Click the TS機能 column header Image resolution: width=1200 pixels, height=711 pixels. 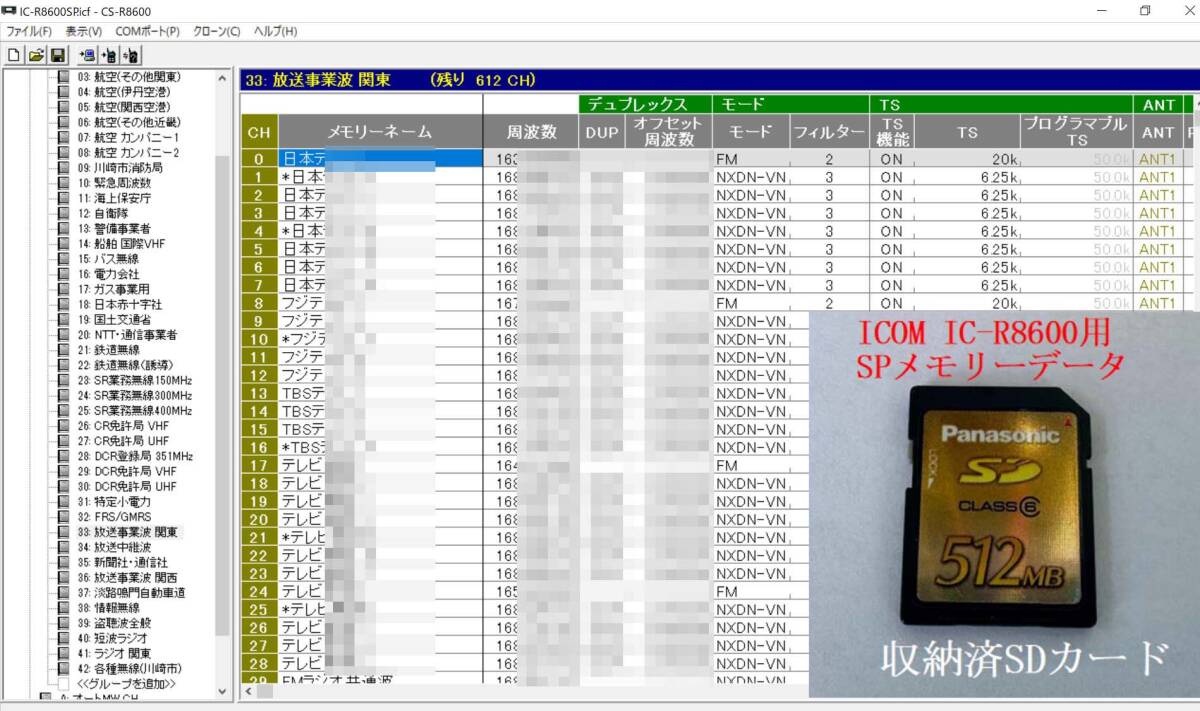click(x=891, y=131)
